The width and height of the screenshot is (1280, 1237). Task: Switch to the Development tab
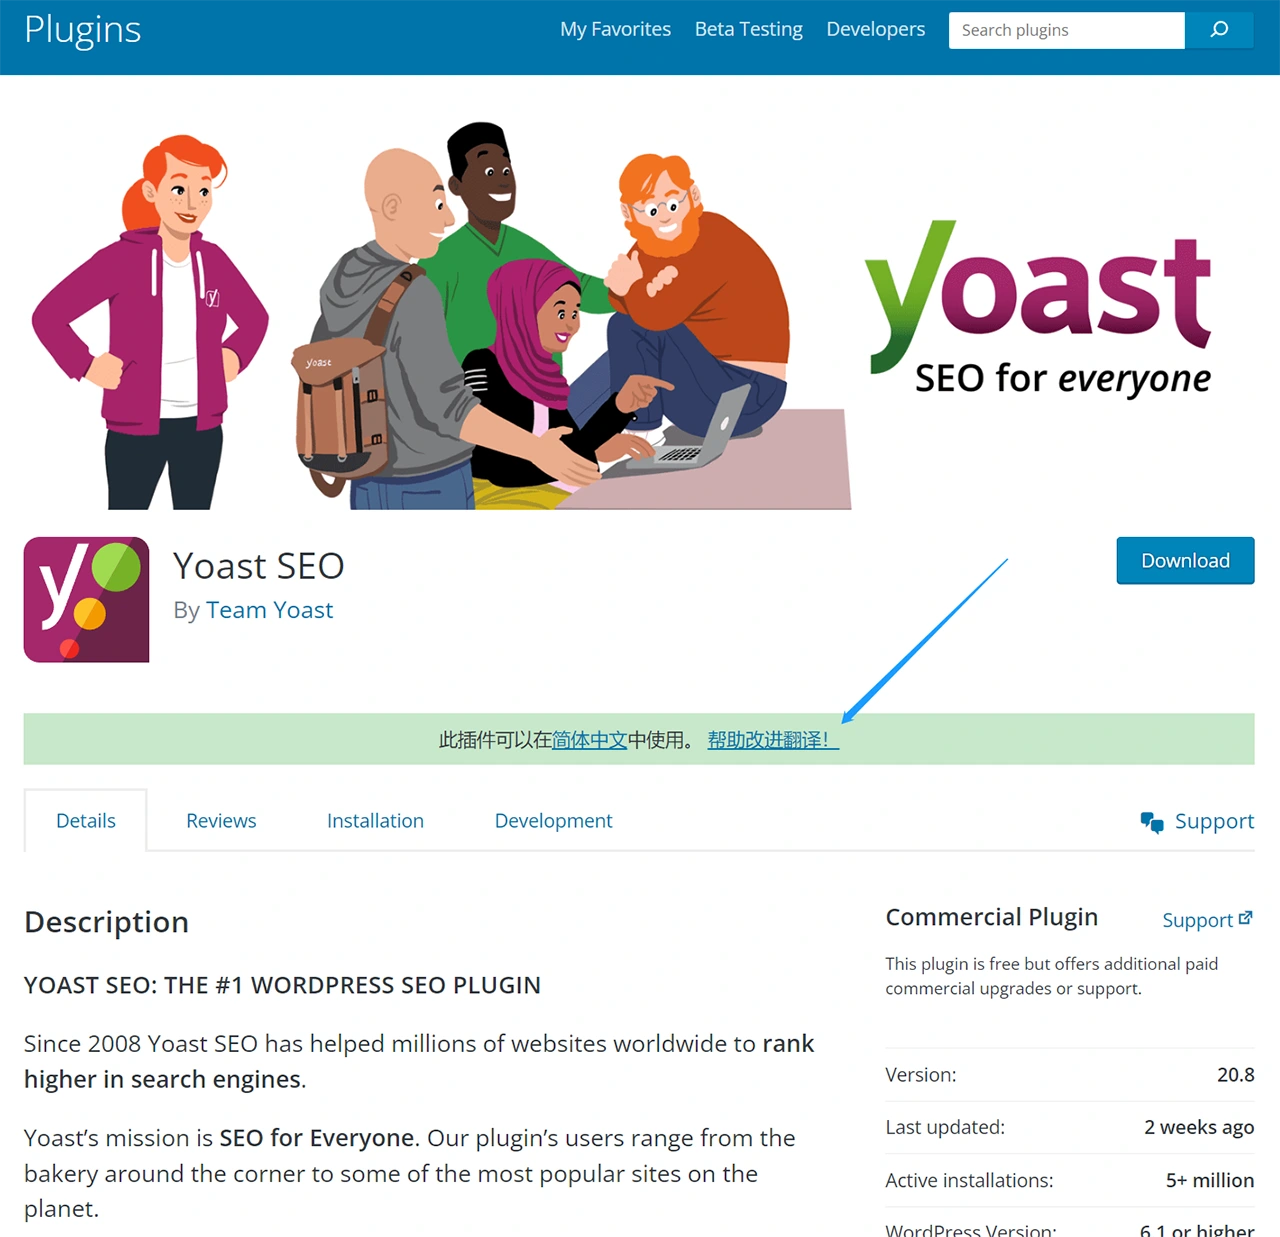553,821
